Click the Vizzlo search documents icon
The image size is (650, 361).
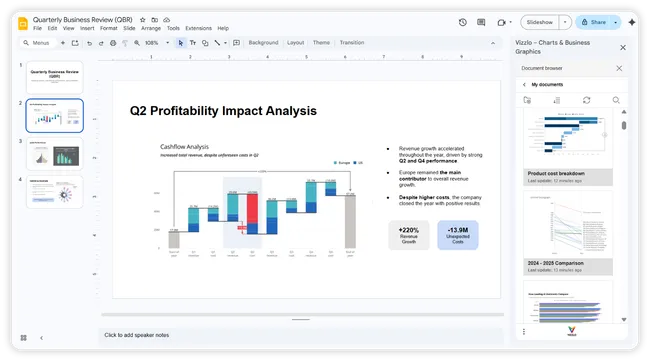[616, 100]
